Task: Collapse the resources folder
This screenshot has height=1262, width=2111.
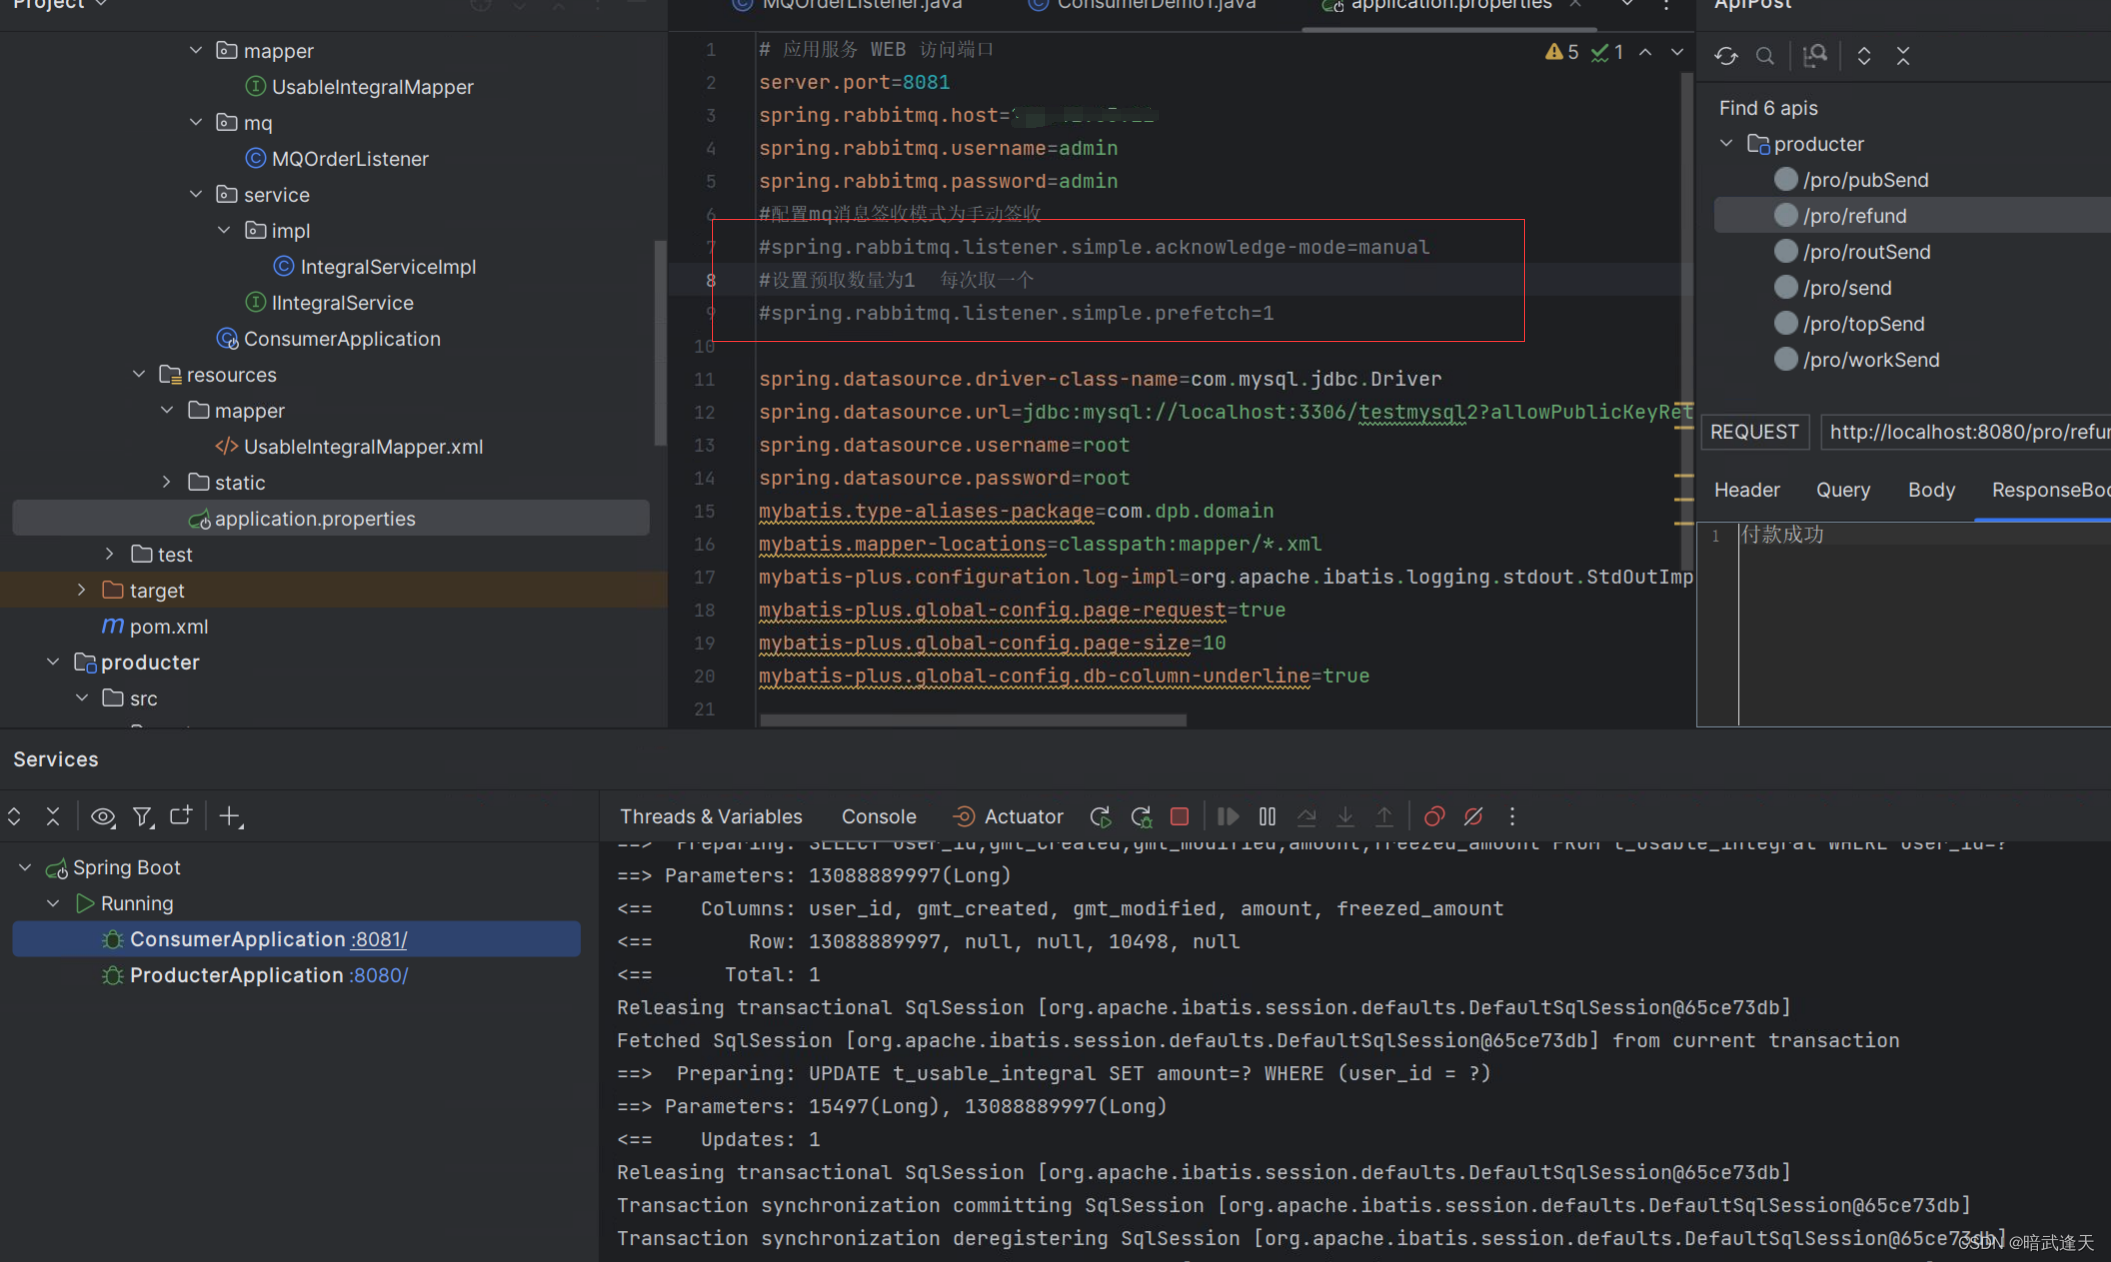Action: tap(139, 374)
